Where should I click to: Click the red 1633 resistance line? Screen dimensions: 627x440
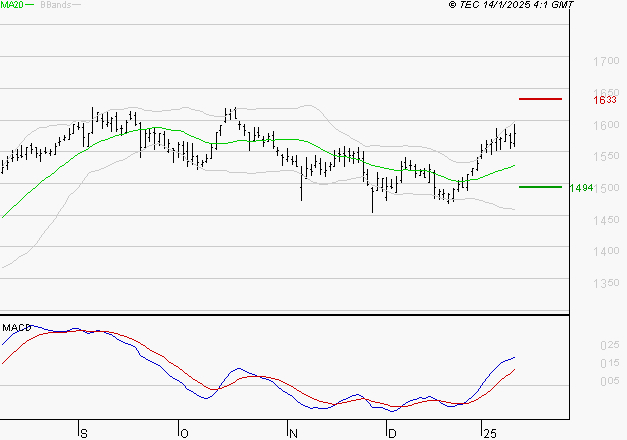540,99
